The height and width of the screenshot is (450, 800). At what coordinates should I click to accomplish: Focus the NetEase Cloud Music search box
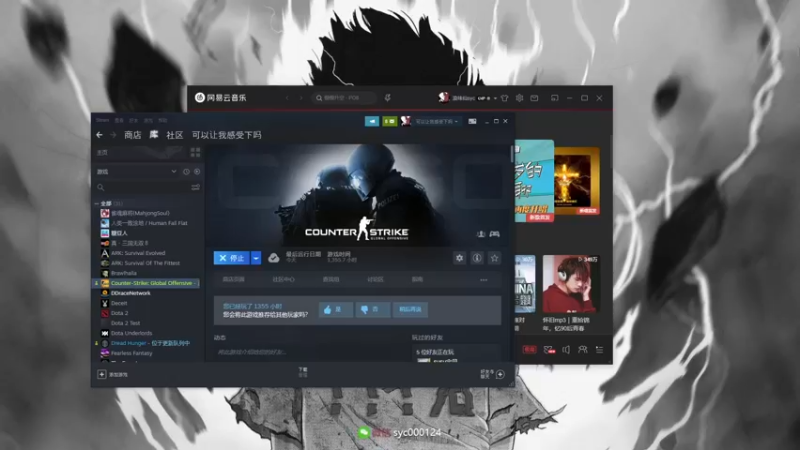point(343,98)
